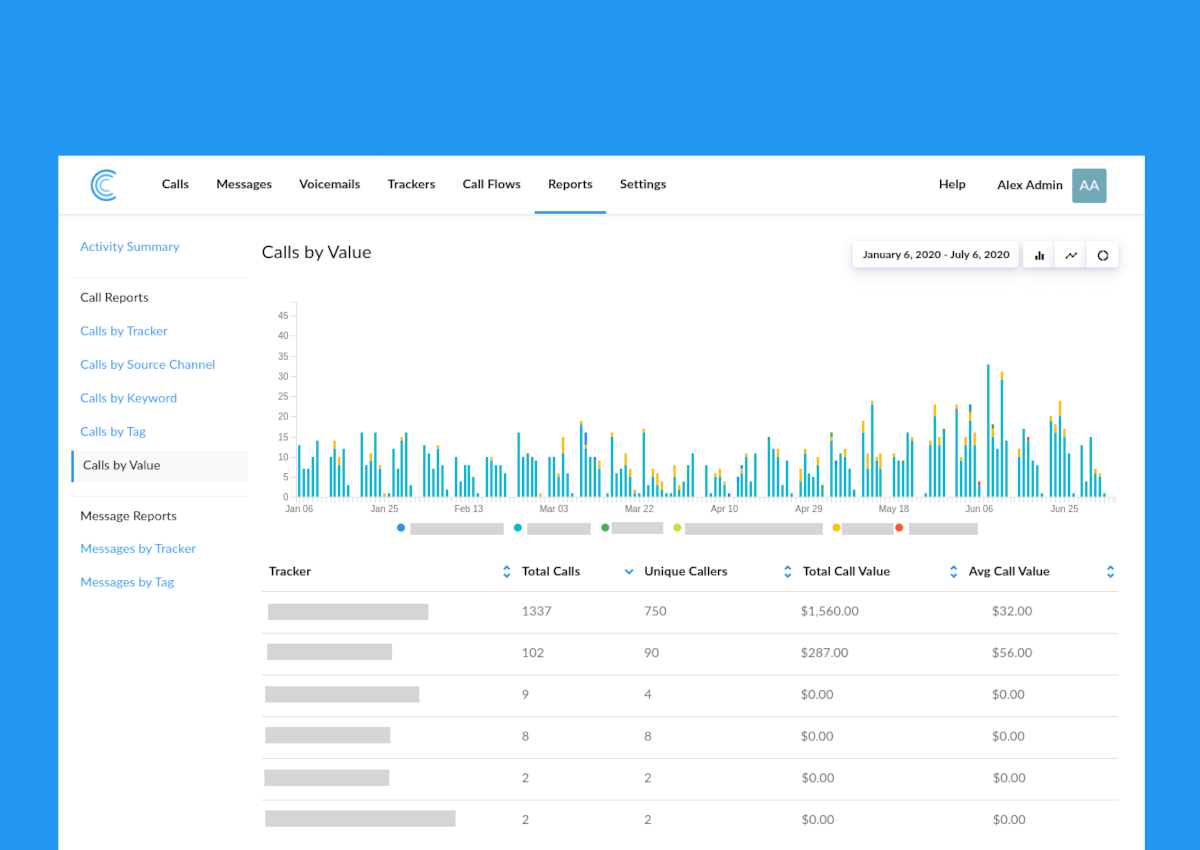Toggle the green legend series dot
Image resolution: width=1200 pixels, height=850 pixels.
(x=605, y=527)
